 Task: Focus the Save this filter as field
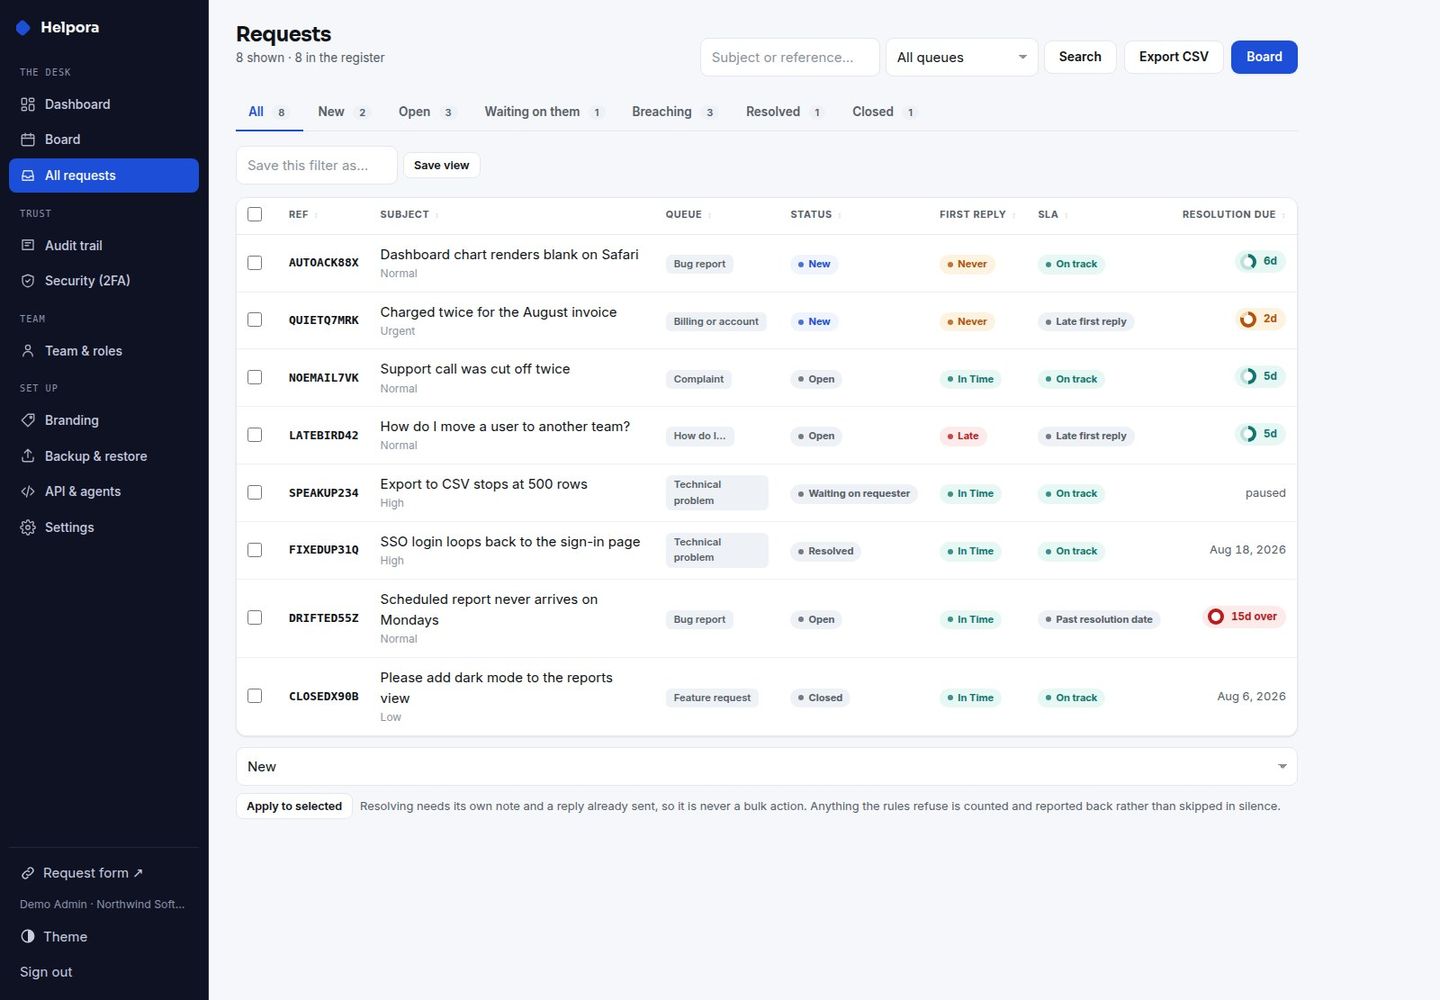(x=316, y=165)
